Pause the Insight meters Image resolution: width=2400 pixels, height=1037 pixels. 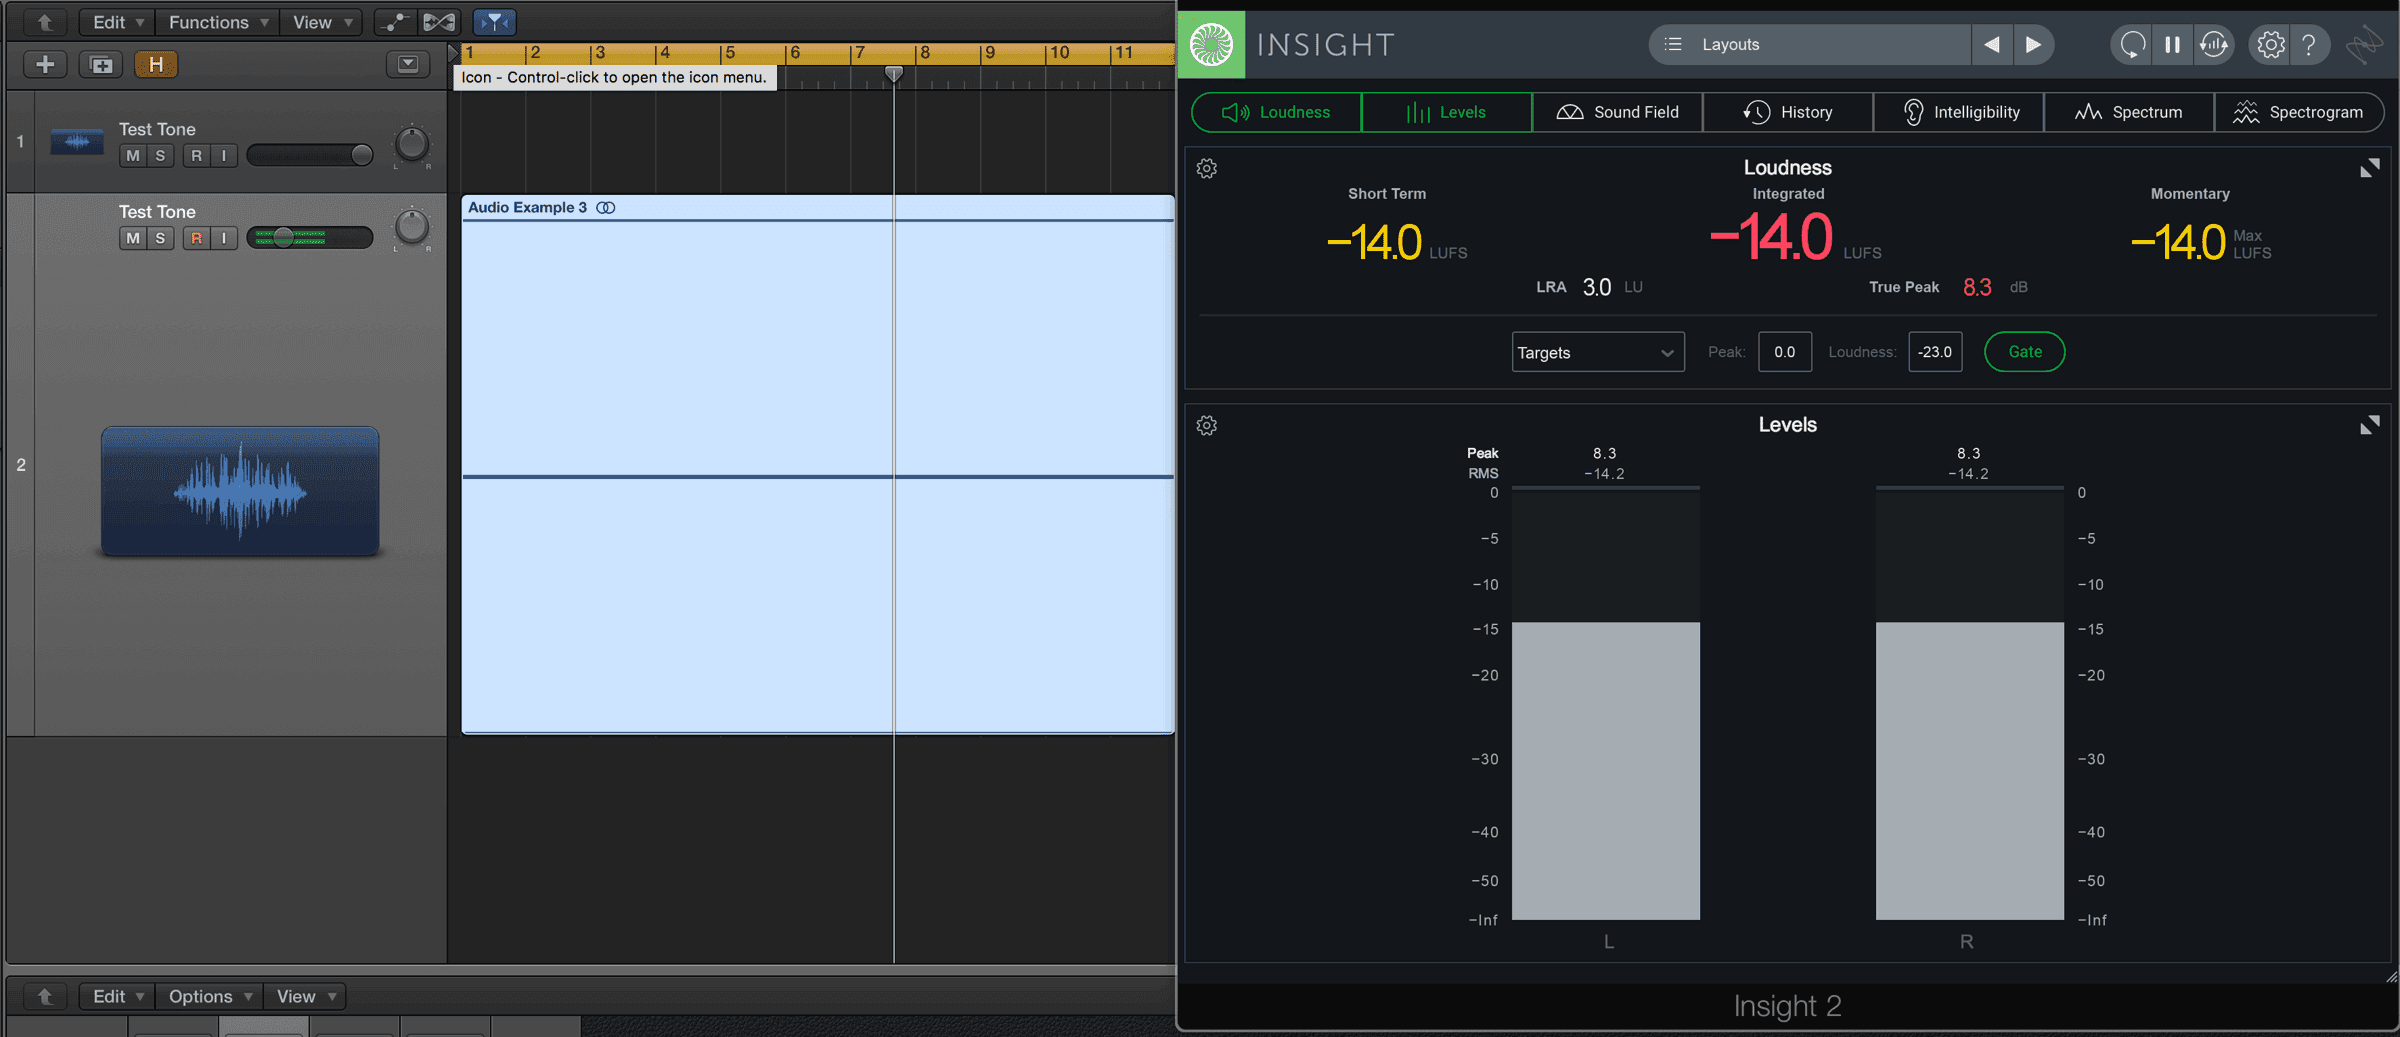(2172, 45)
